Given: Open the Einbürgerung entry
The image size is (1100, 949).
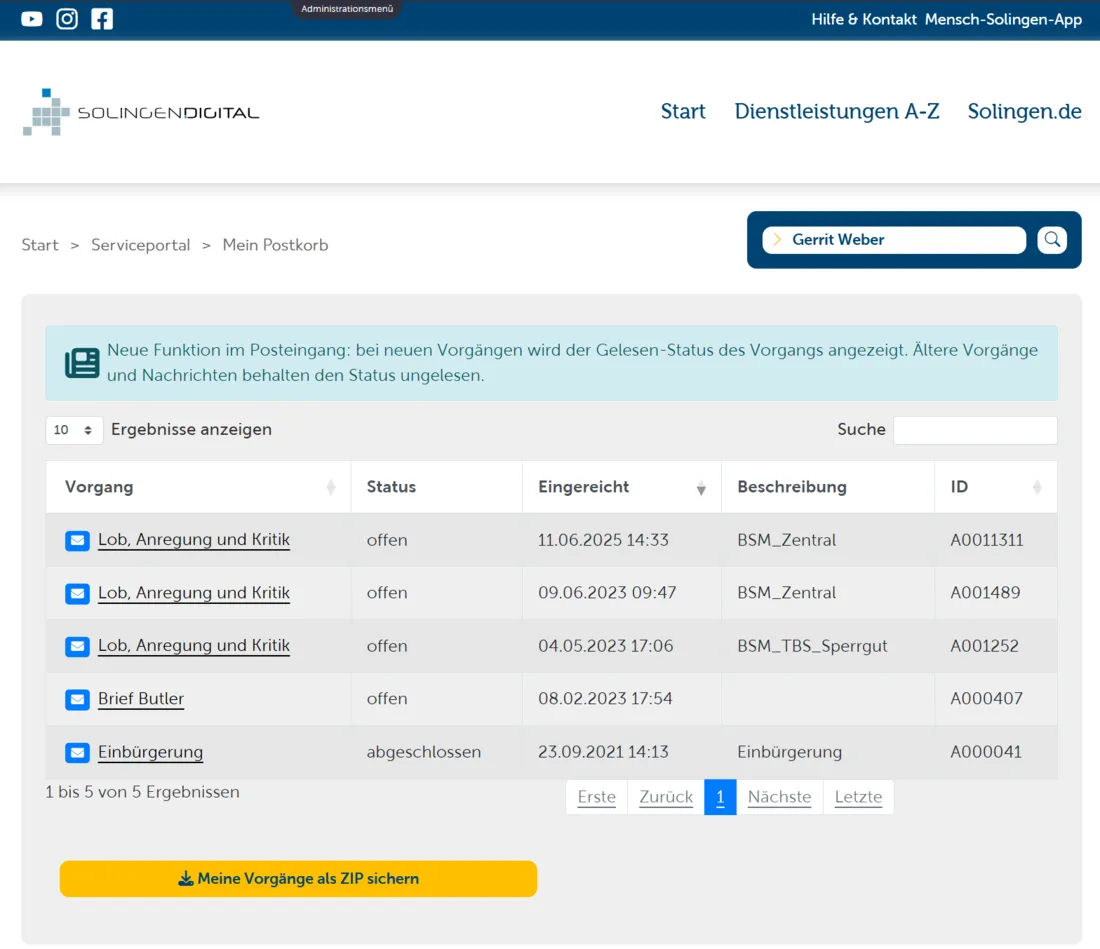Looking at the screenshot, I should tap(150, 752).
